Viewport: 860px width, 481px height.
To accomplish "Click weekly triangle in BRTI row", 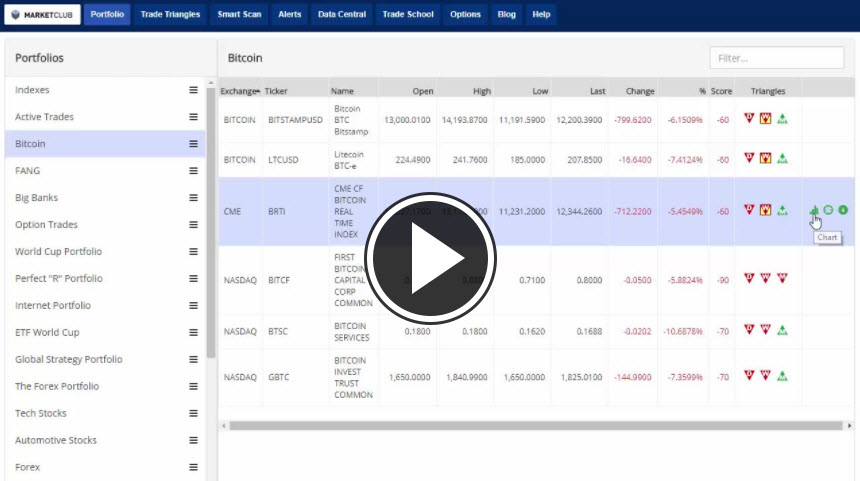I will pyautogui.click(x=766, y=210).
